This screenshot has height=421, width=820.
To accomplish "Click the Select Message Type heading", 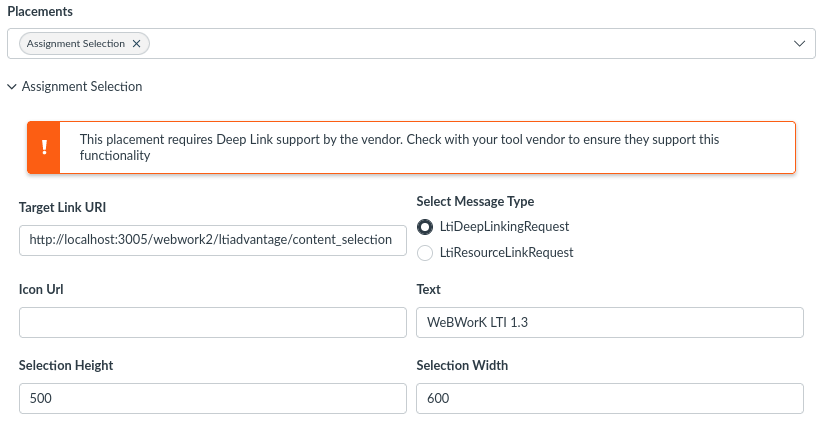I will (x=475, y=201).
